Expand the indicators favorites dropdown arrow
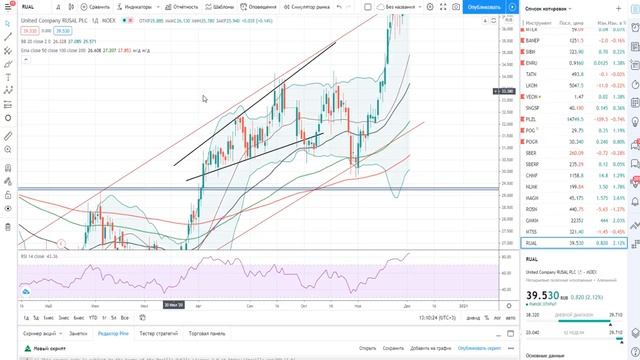 coord(158,7)
